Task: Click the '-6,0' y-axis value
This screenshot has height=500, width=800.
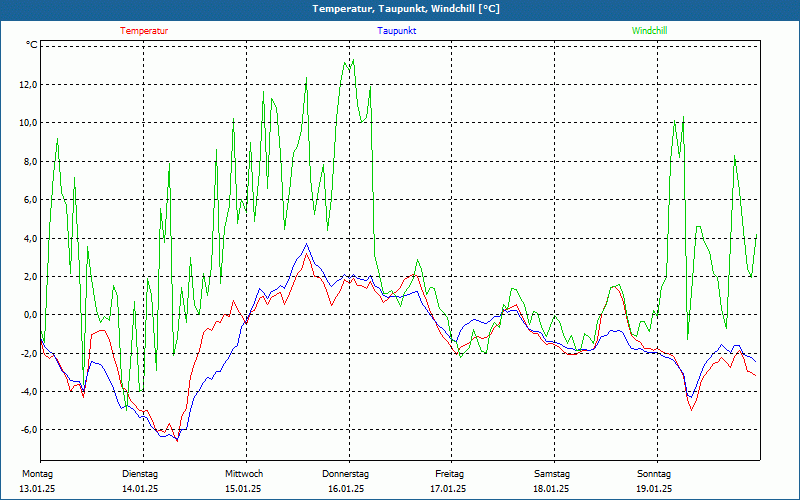Action: click(30, 430)
